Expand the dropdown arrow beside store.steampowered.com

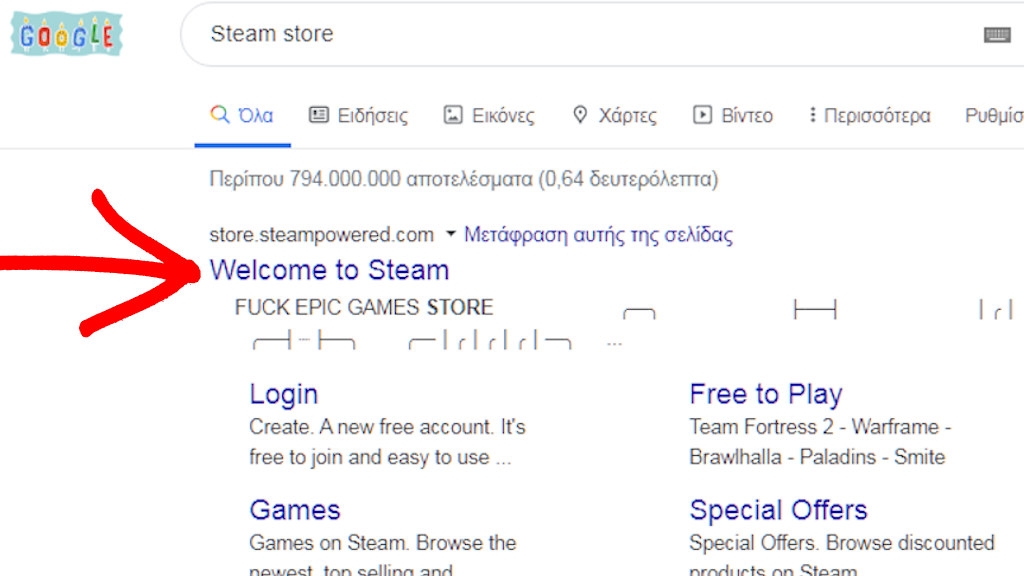pyautogui.click(x=451, y=234)
